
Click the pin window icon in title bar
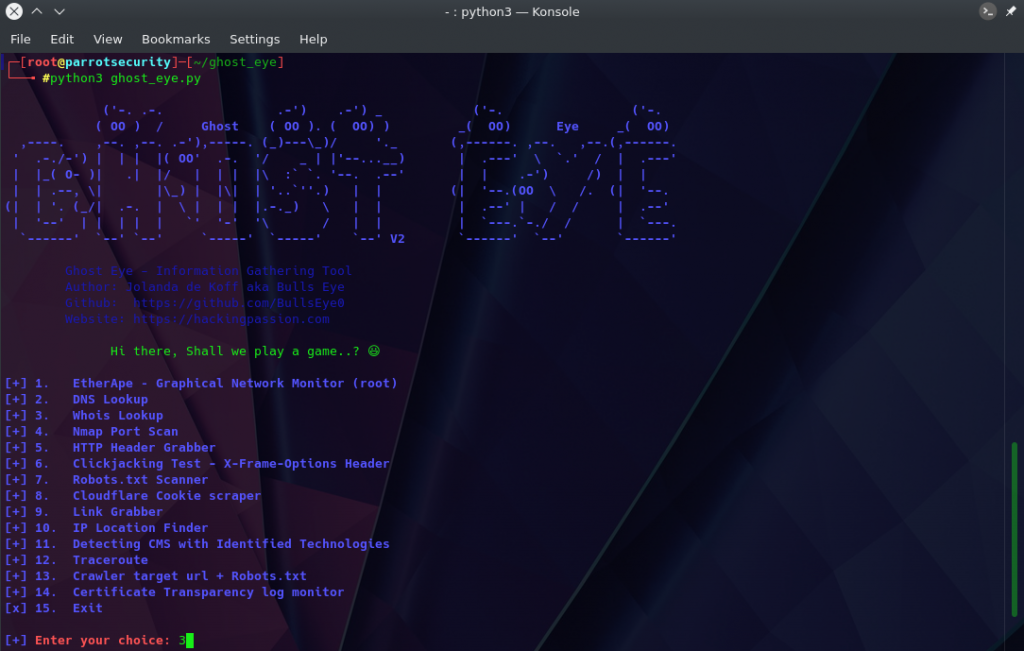coord(1011,11)
